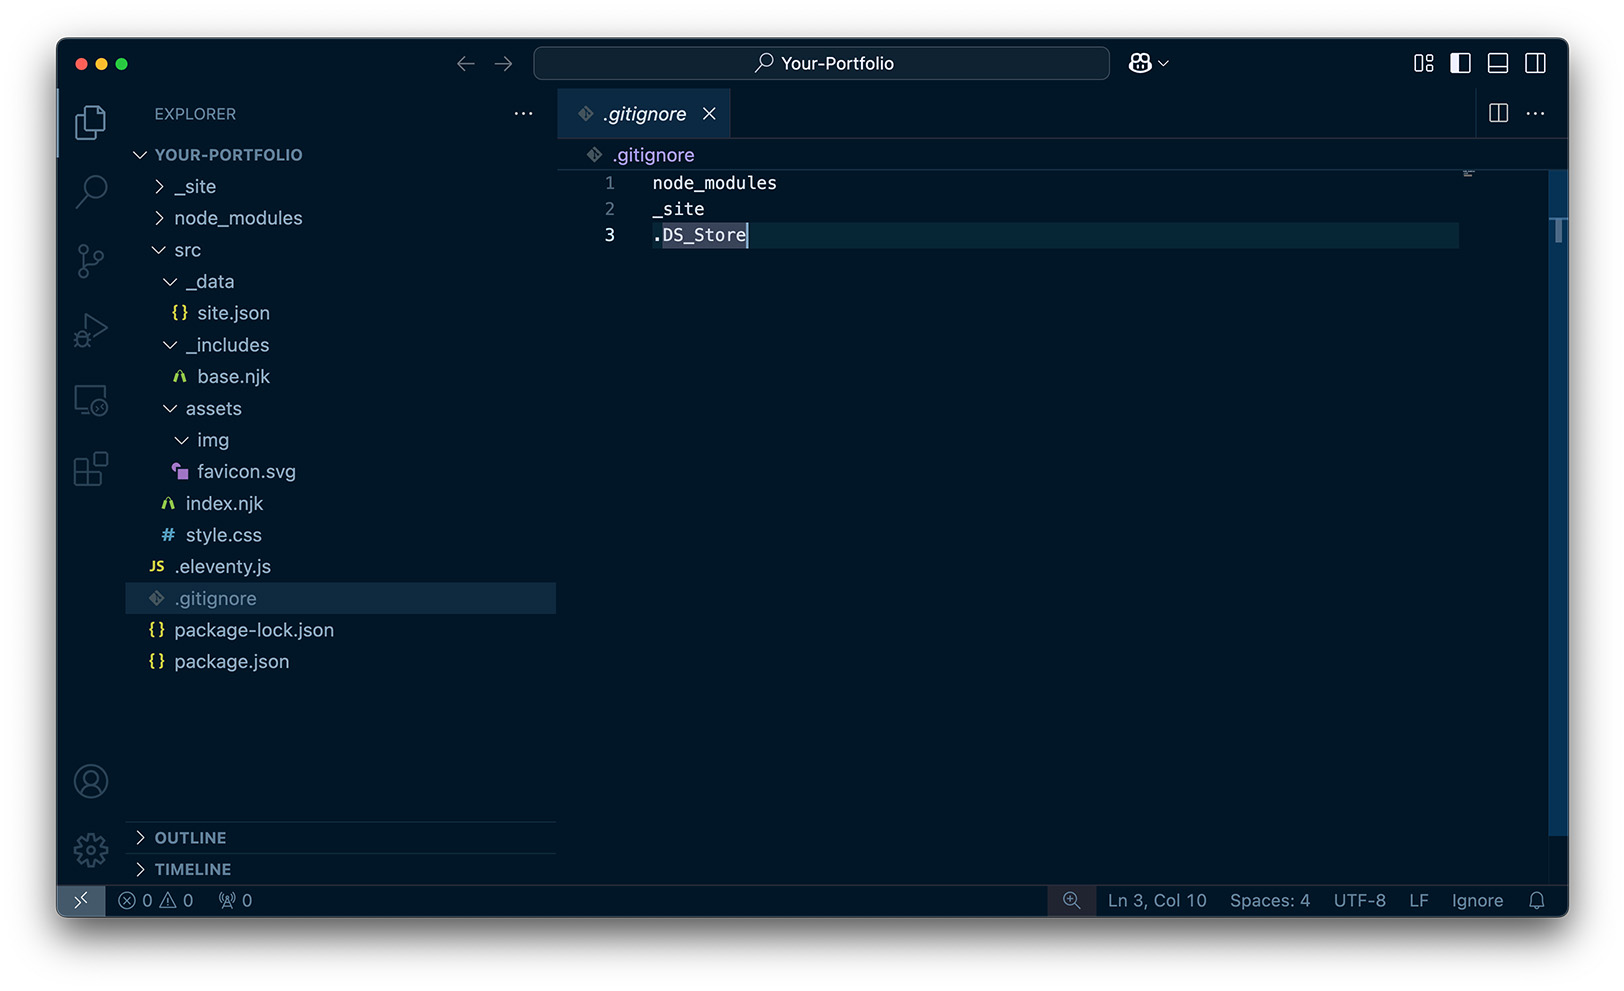
Task: Open the Search view icon
Action: click(90, 191)
